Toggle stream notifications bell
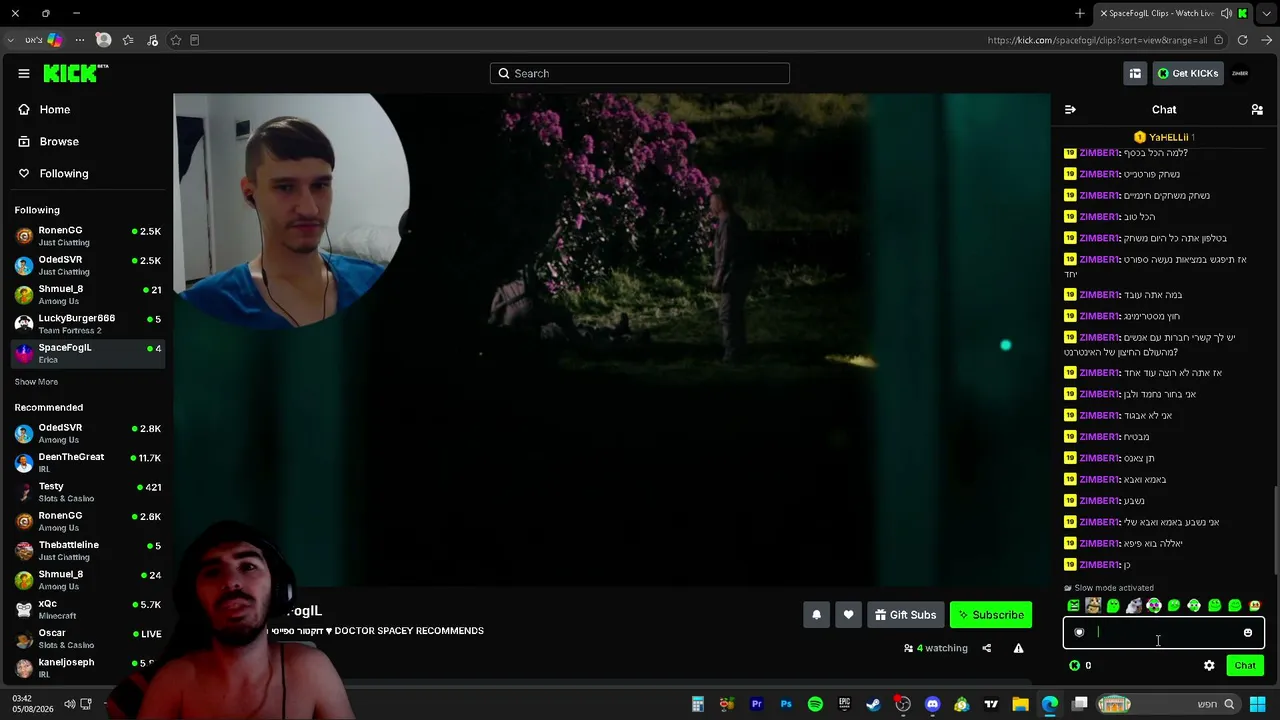The image size is (1280, 720). (816, 615)
